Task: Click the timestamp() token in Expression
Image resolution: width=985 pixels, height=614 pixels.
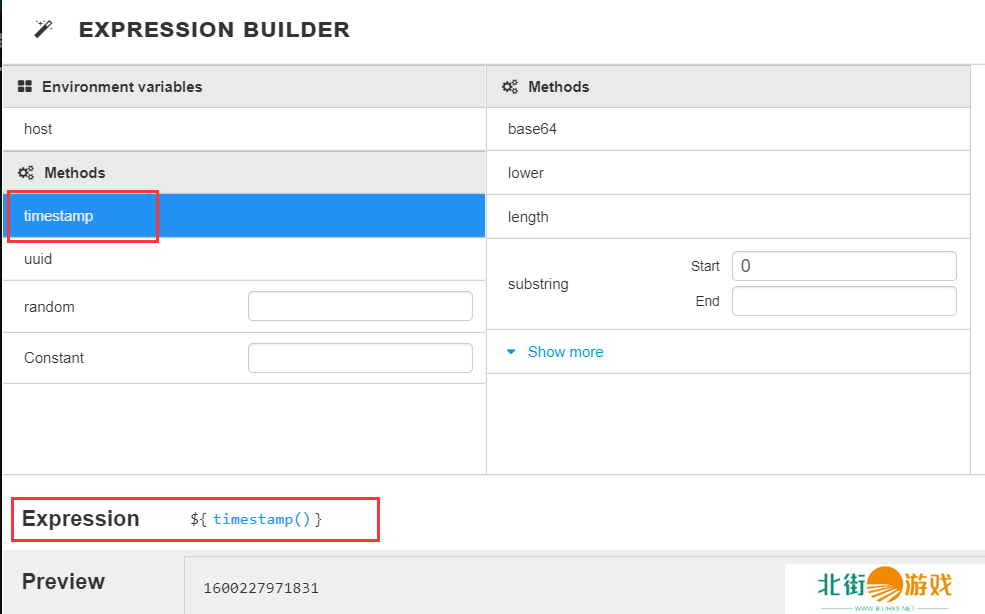Action: [x=262, y=519]
